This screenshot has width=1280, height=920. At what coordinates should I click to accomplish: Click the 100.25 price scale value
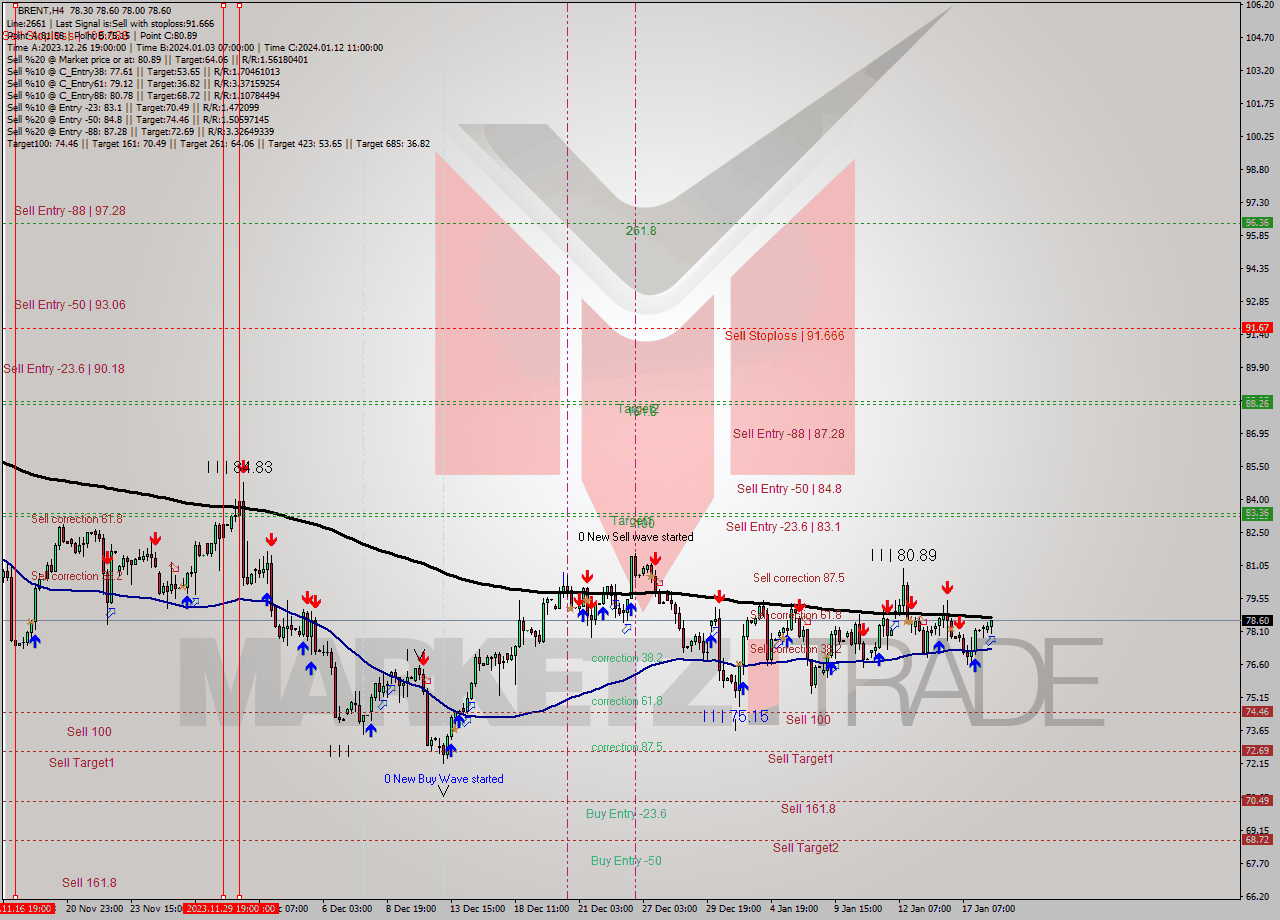pos(1259,137)
